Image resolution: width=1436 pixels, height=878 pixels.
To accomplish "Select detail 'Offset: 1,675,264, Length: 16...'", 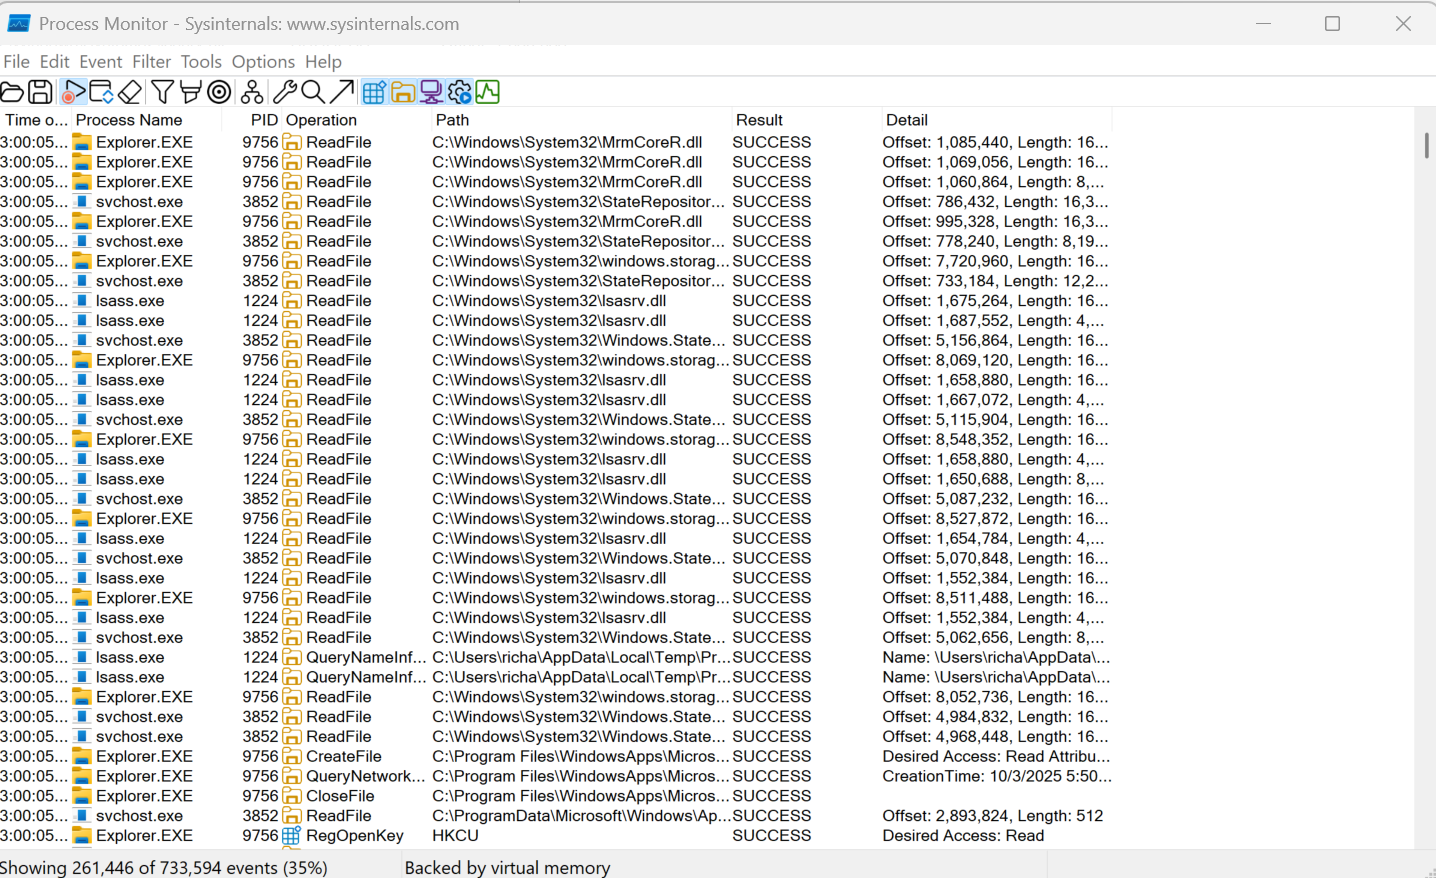I will pos(995,301).
